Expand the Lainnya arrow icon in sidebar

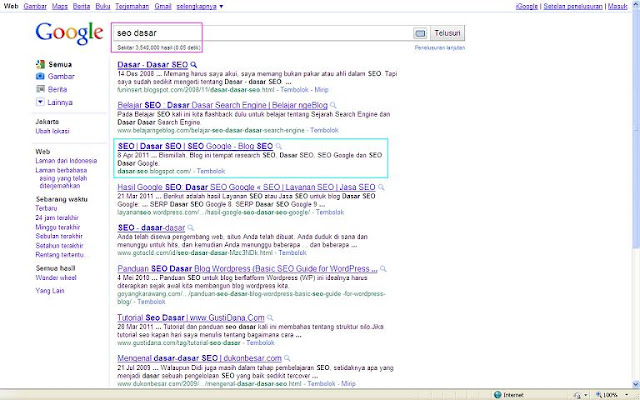pos(40,102)
